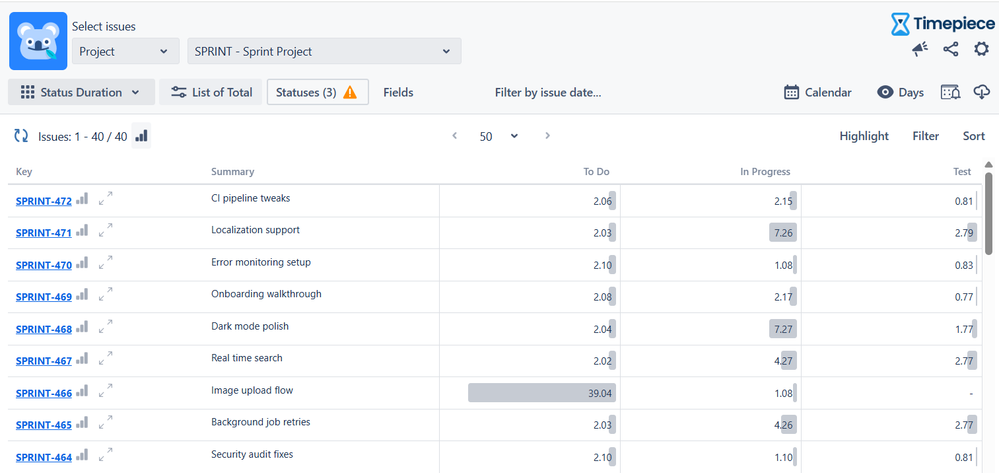
Task: Open the List of Total option
Action: (211, 92)
